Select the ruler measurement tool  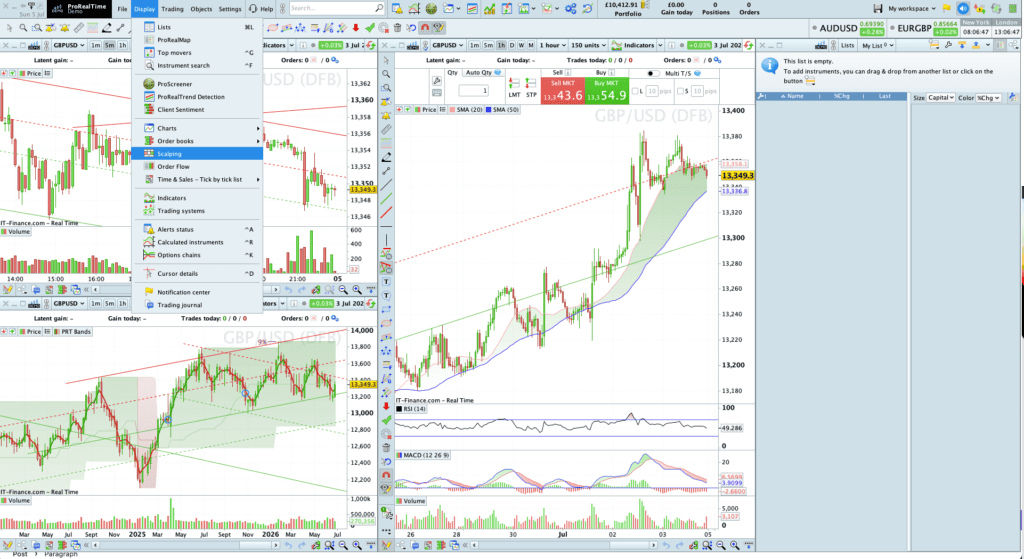[78, 27]
